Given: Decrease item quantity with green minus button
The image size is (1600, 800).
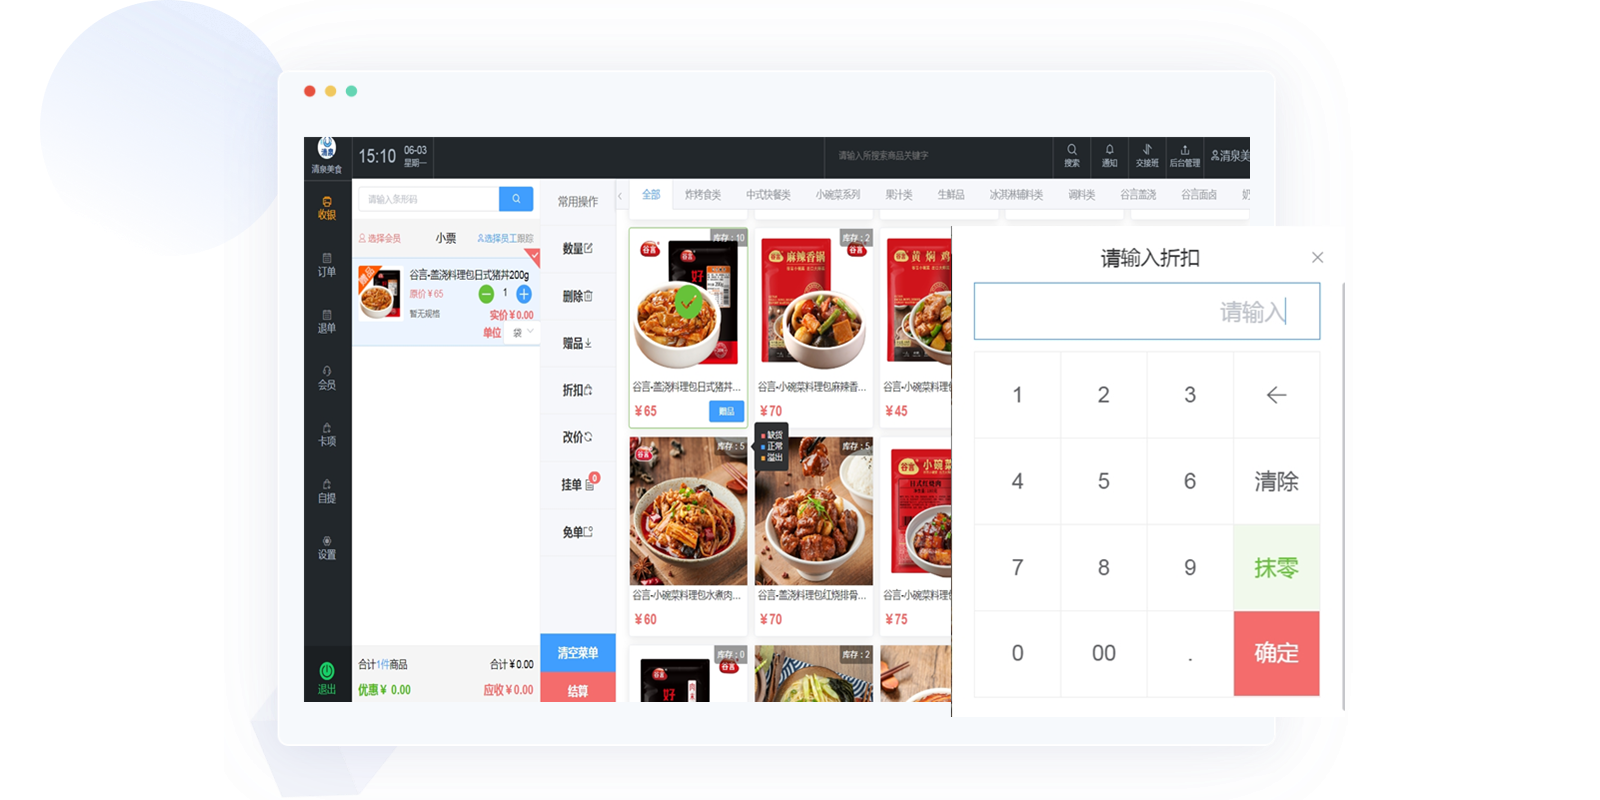Looking at the screenshot, I should tap(486, 294).
